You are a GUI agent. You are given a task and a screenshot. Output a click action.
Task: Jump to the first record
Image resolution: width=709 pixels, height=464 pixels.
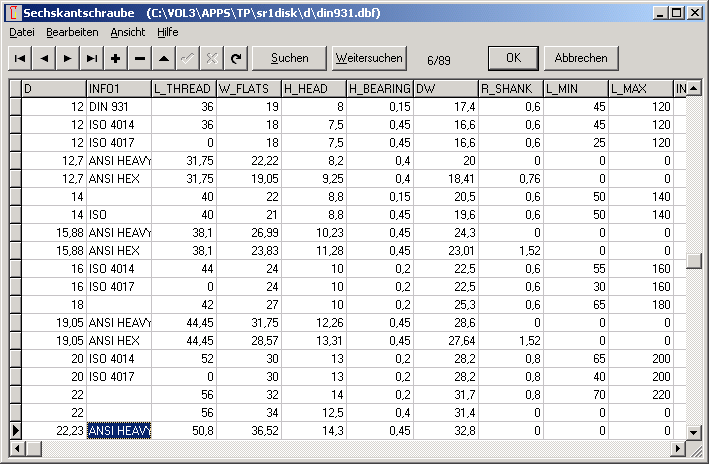[21, 58]
